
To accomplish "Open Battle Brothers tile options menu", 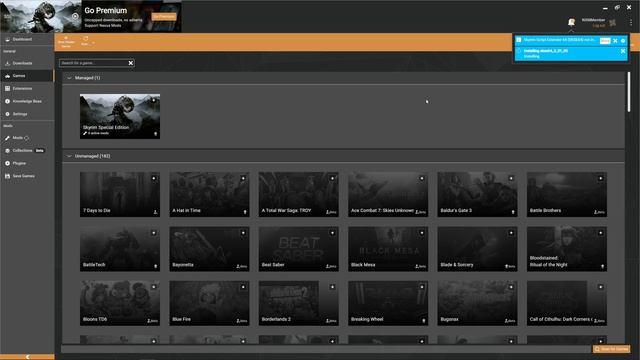I will click(601, 178).
